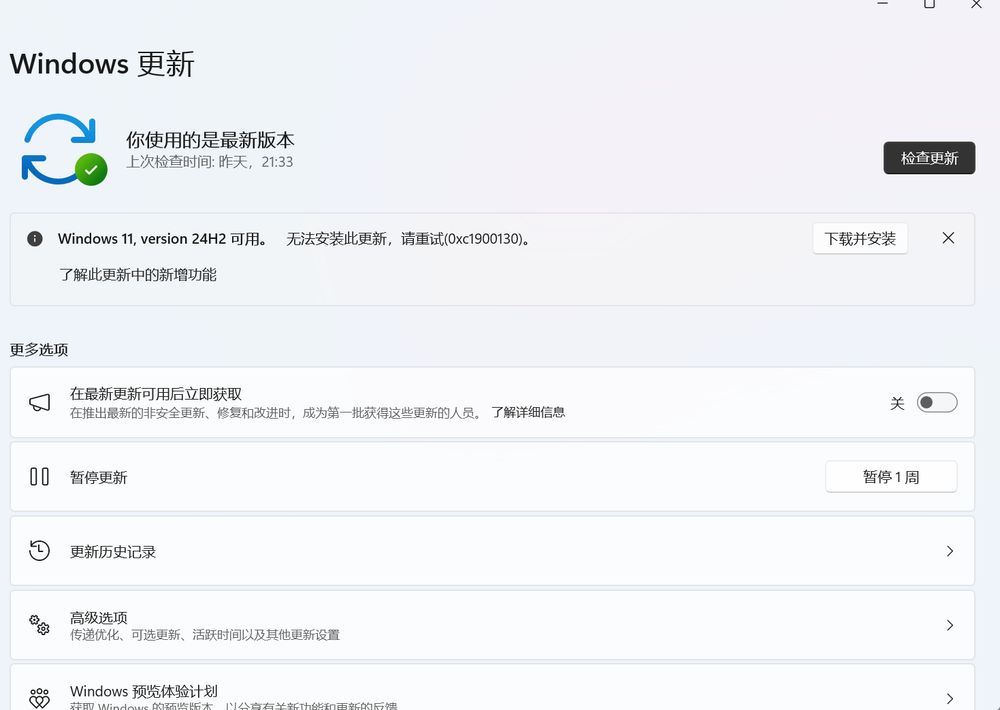
Task: Click the Windows 11, version 24H2 可用 text
Action: point(163,239)
